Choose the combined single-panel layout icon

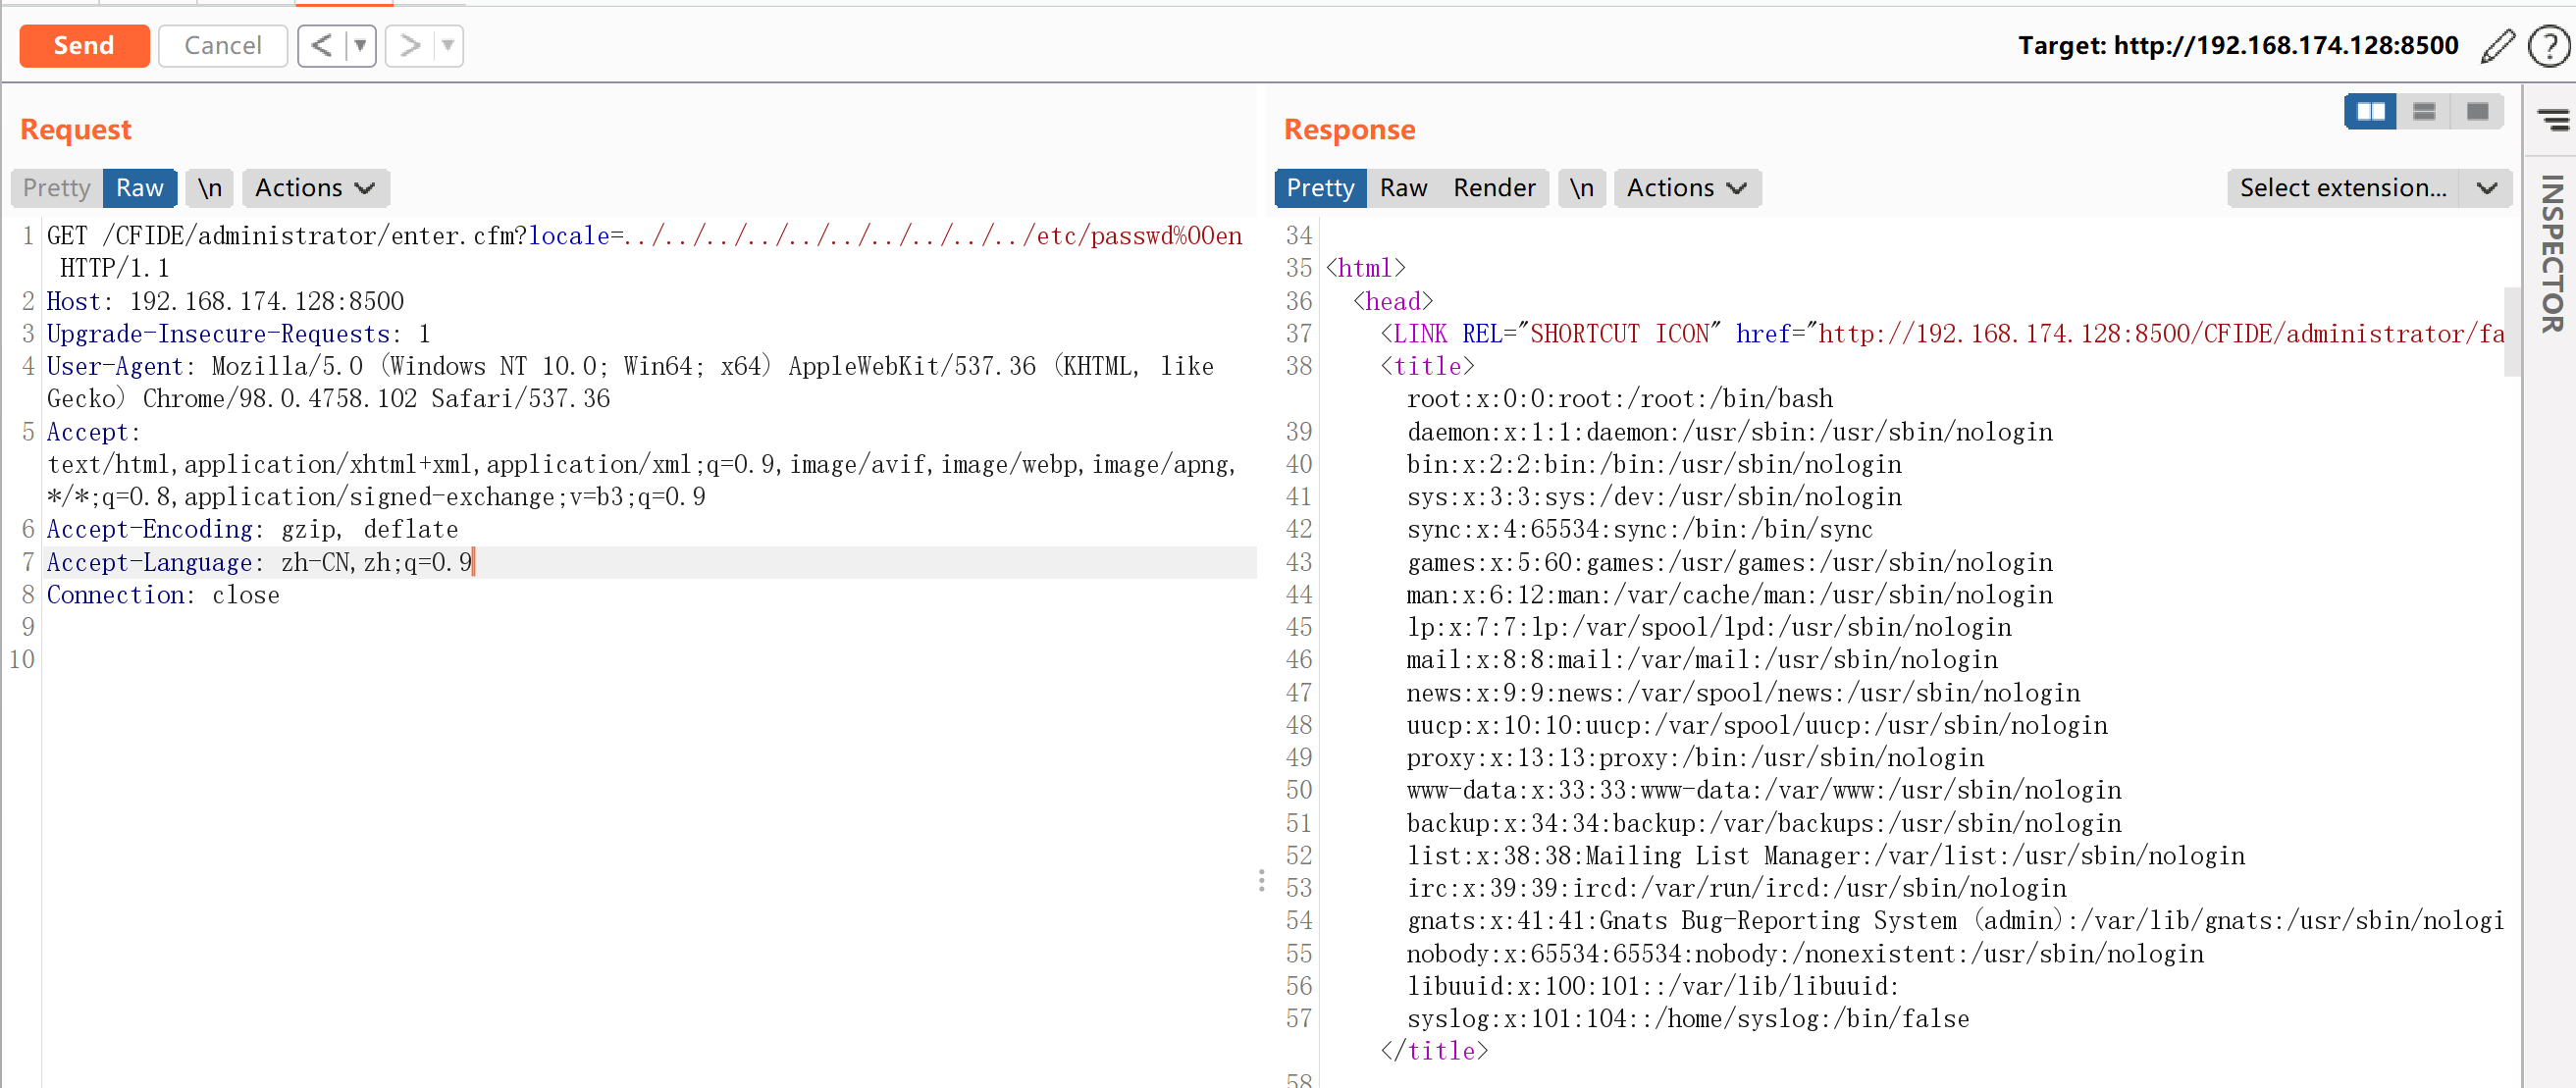pos(2476,111)
